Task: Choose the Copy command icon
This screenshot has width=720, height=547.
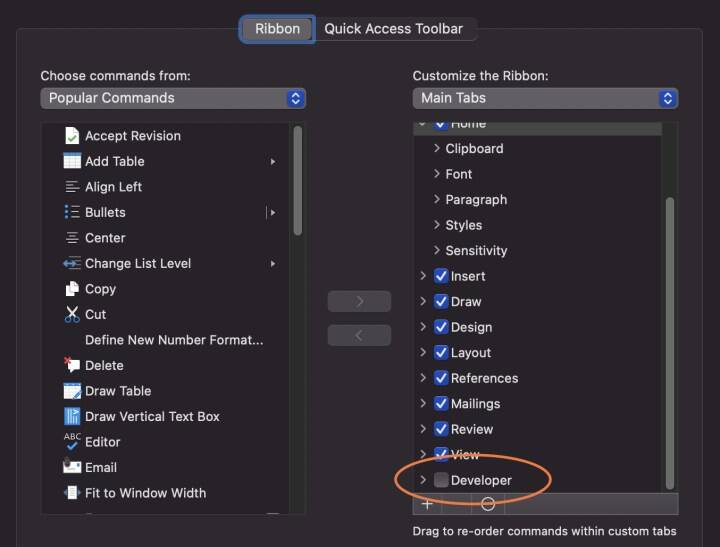Action: point(72,289)
